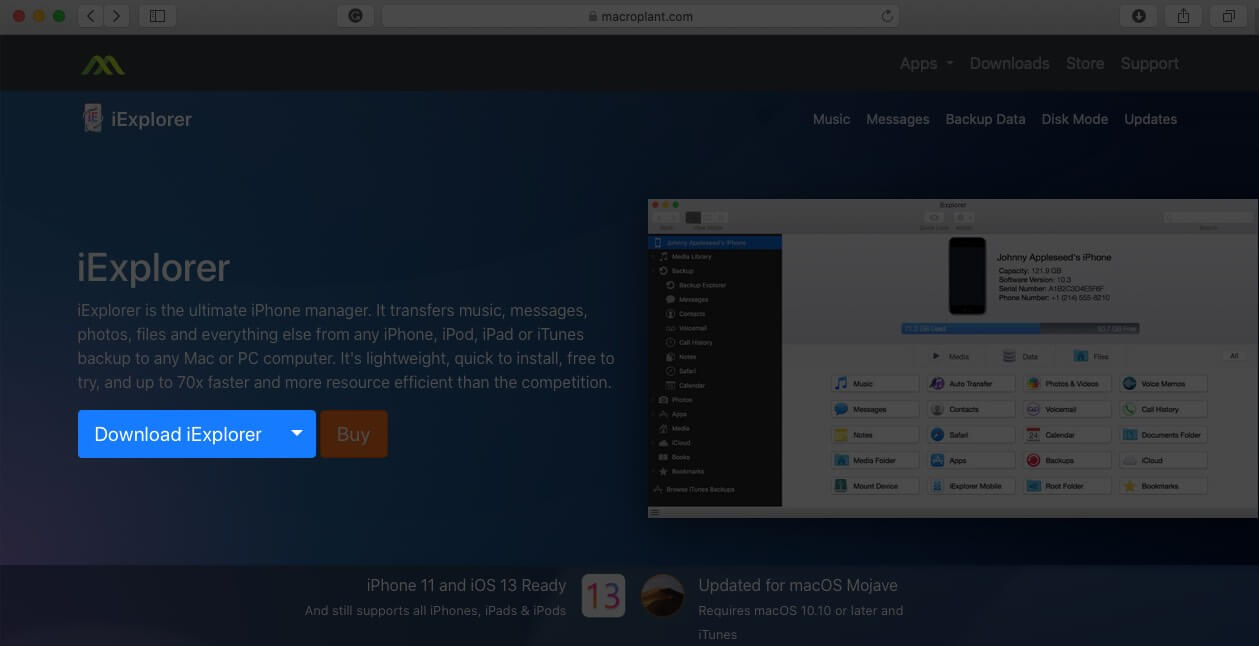The image size is (1259, 646).
Task: Open the Safari share menu
Action: coord(1183,16)
